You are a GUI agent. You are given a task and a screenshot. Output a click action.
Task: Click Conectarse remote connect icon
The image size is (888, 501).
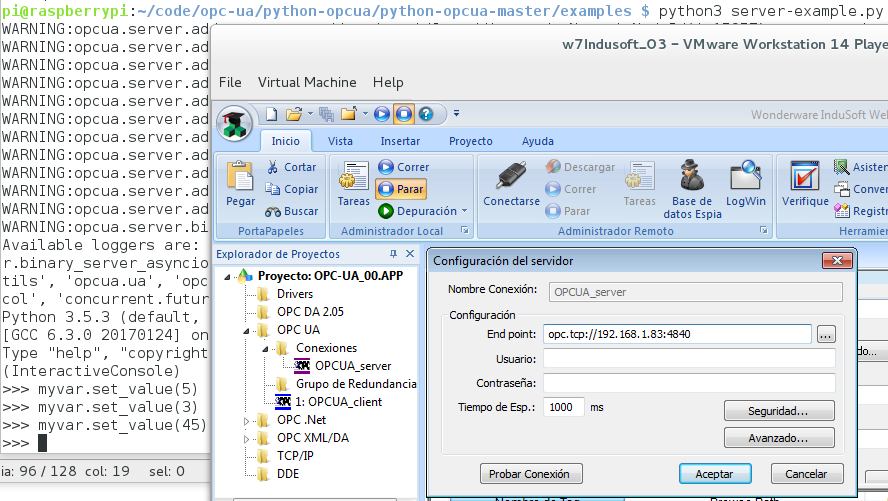[511, 184]
